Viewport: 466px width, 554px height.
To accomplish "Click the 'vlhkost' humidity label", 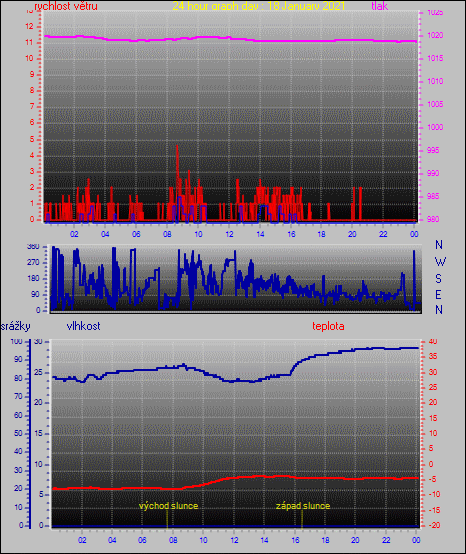I will (x=83, y=326).
